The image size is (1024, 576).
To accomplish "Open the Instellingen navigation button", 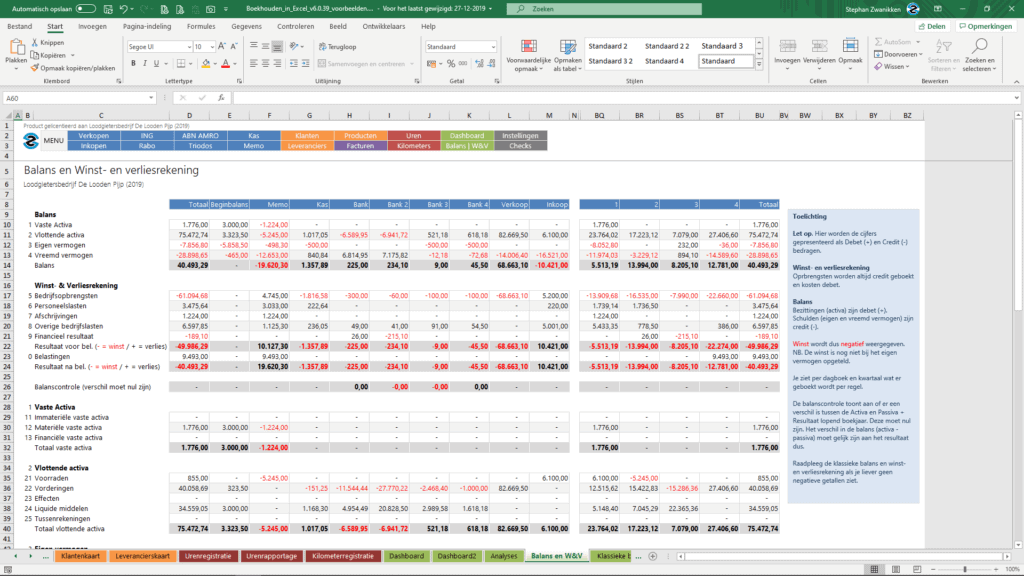I will click(x=521, y=135).
